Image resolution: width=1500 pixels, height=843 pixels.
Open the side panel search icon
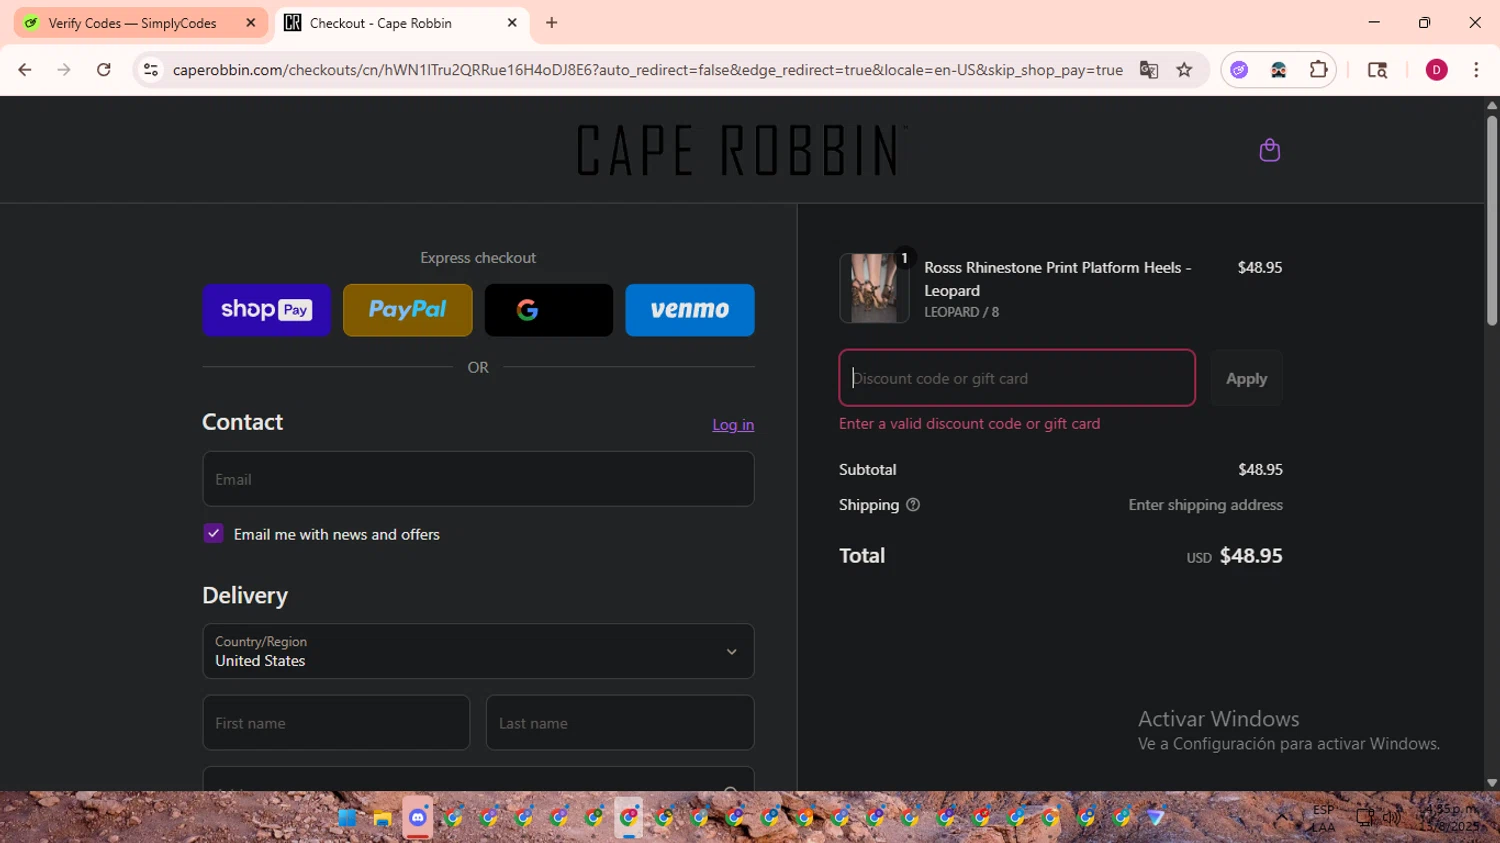point(1377,70)
